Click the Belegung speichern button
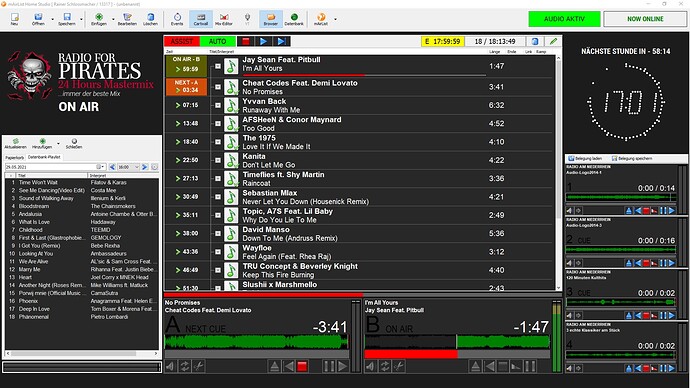 point(632,158)
